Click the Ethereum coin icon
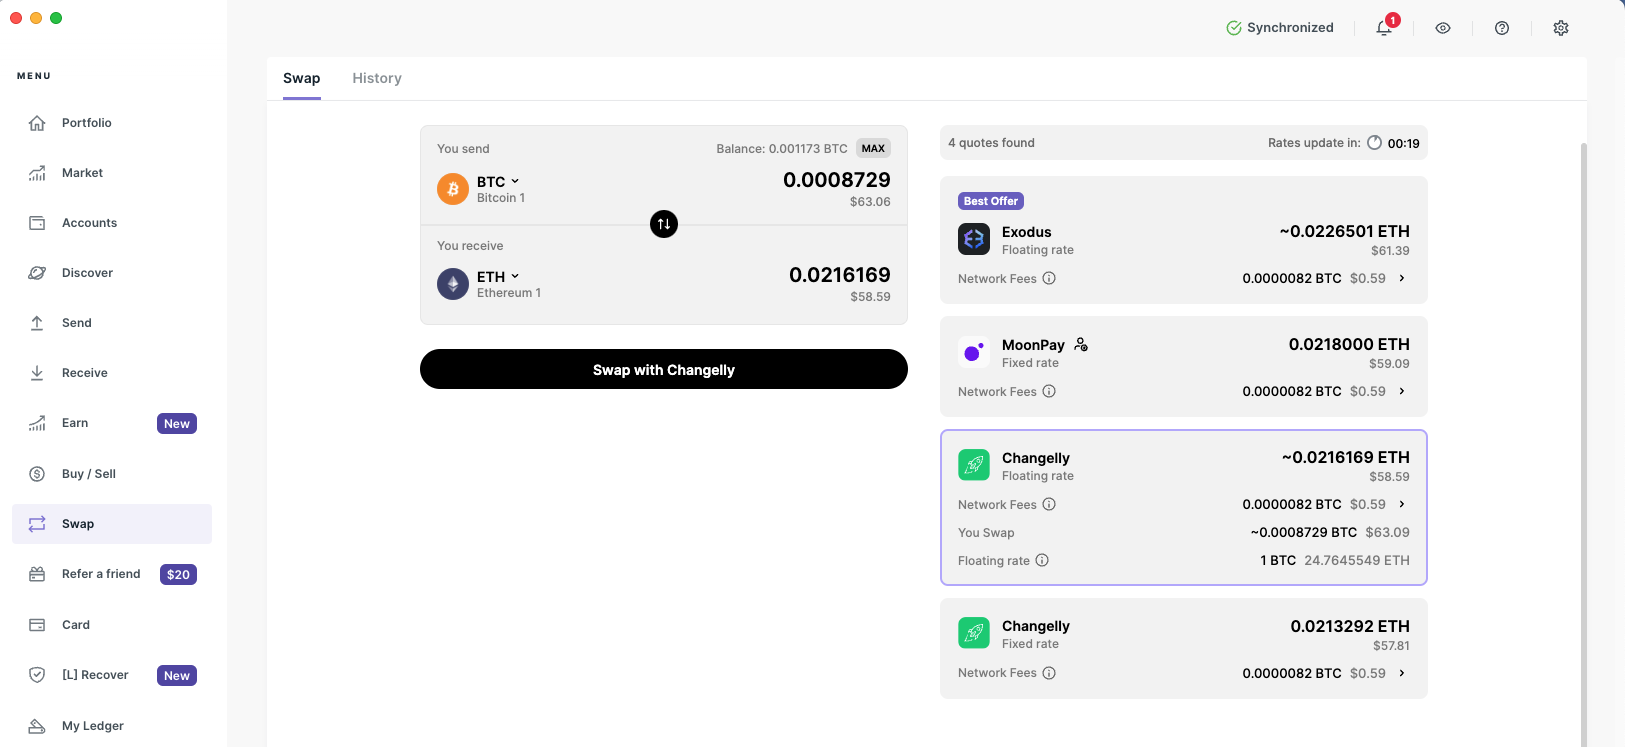1625x747 pixels. click(x=453, y=284)
